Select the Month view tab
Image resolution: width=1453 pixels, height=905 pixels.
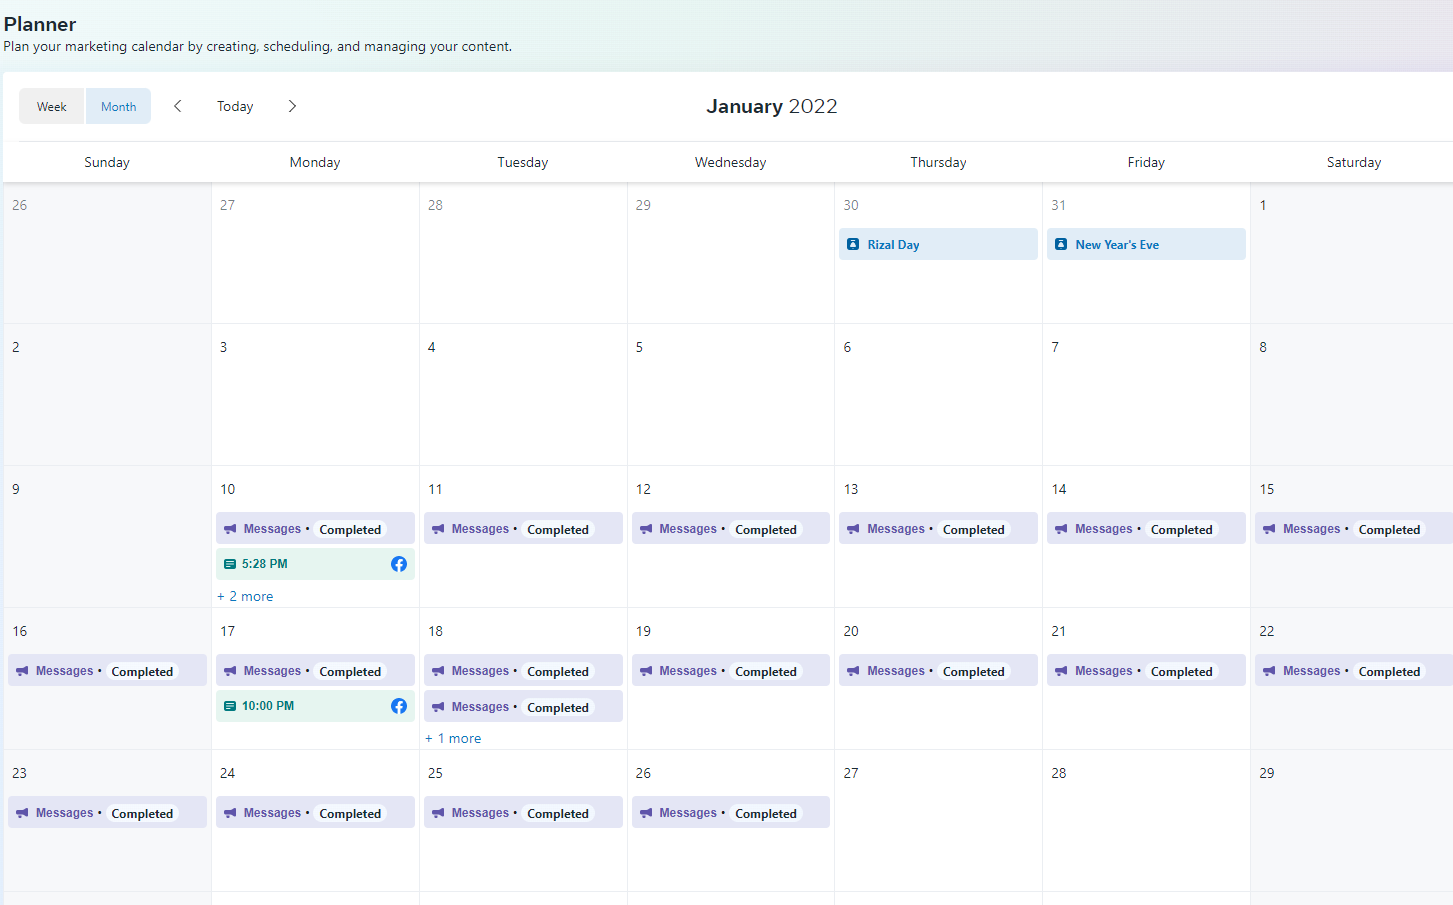pyautogui.click(x=118, y=106)
